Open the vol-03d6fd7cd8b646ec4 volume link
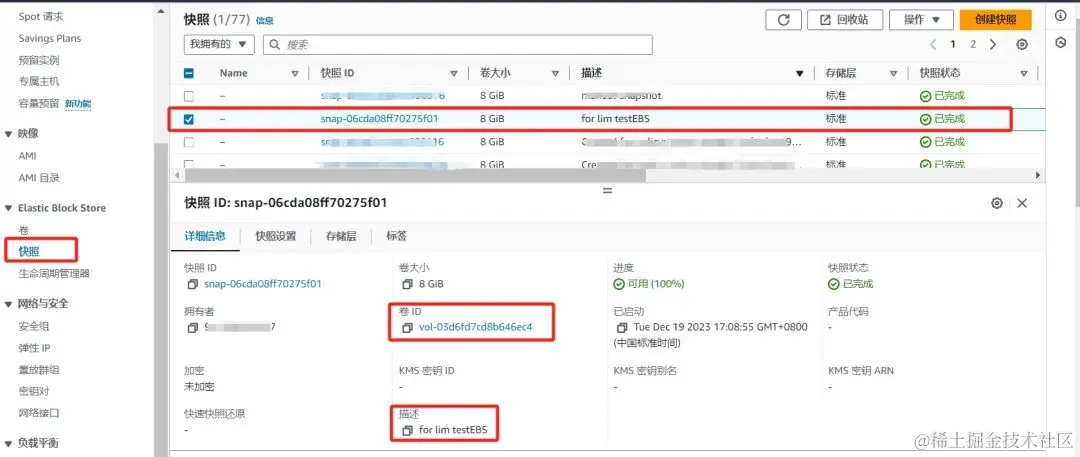 (x=475, y=327)
